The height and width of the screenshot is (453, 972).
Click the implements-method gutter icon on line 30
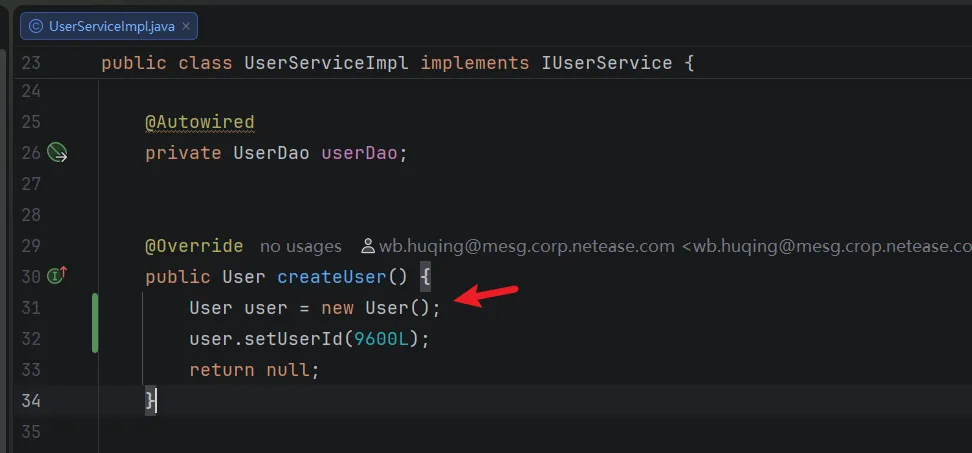(x=57, y=275)
